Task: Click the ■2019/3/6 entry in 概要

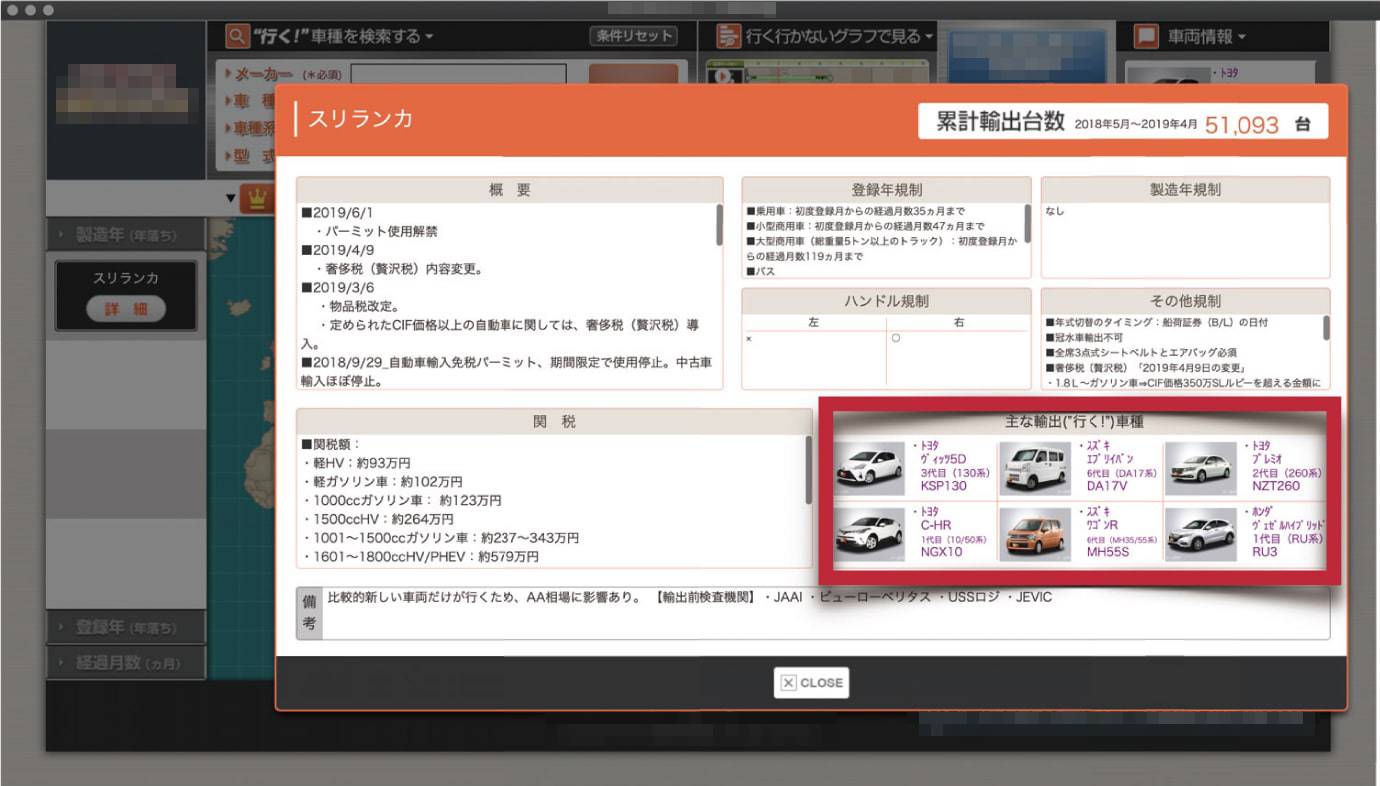Action: point(336,287)
